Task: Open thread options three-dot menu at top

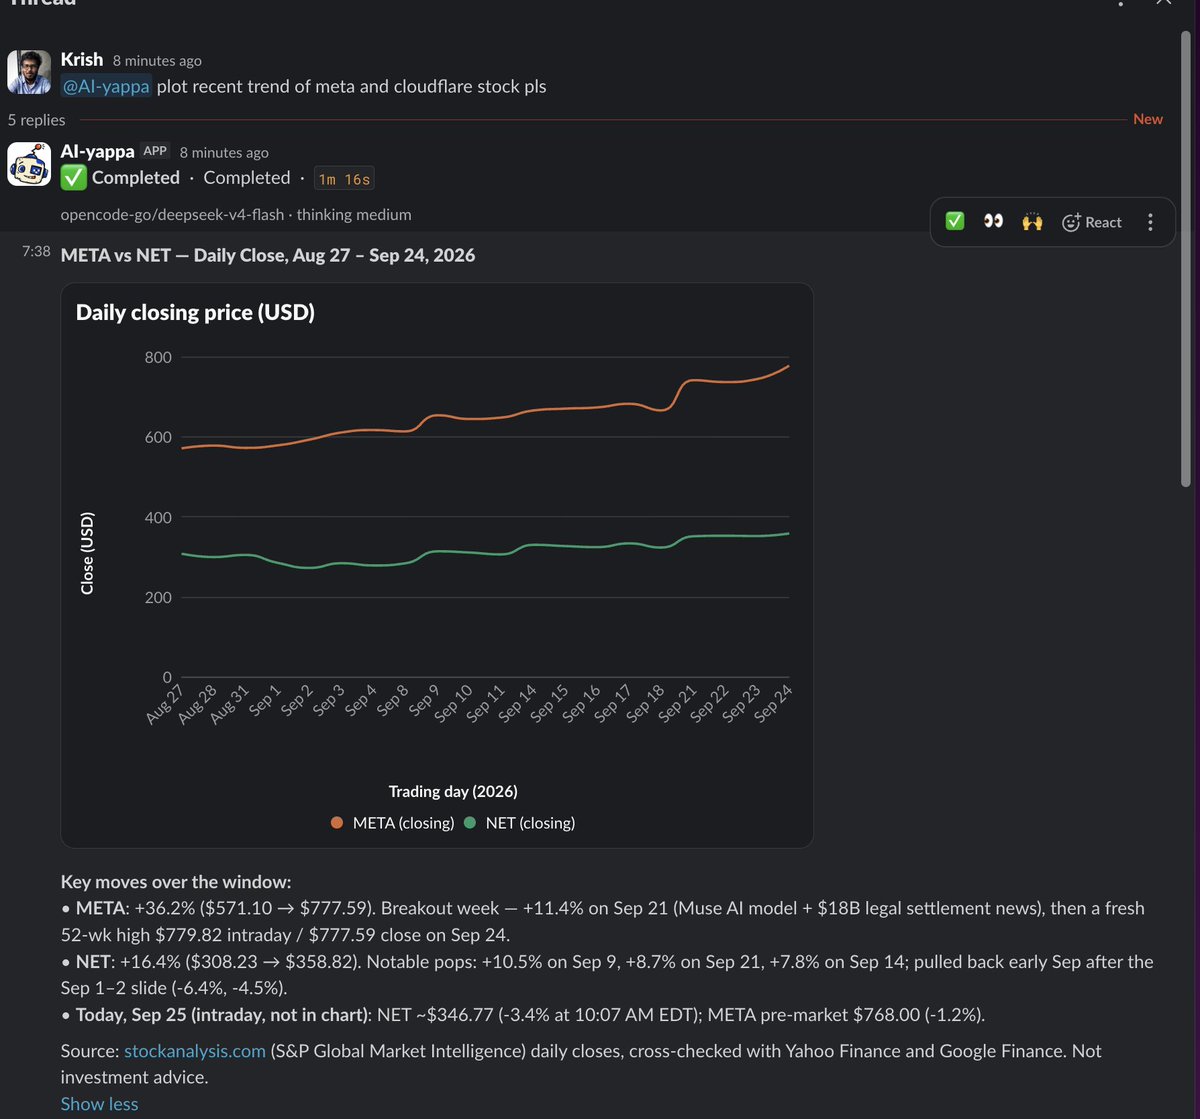Action: click(1120, 3)
